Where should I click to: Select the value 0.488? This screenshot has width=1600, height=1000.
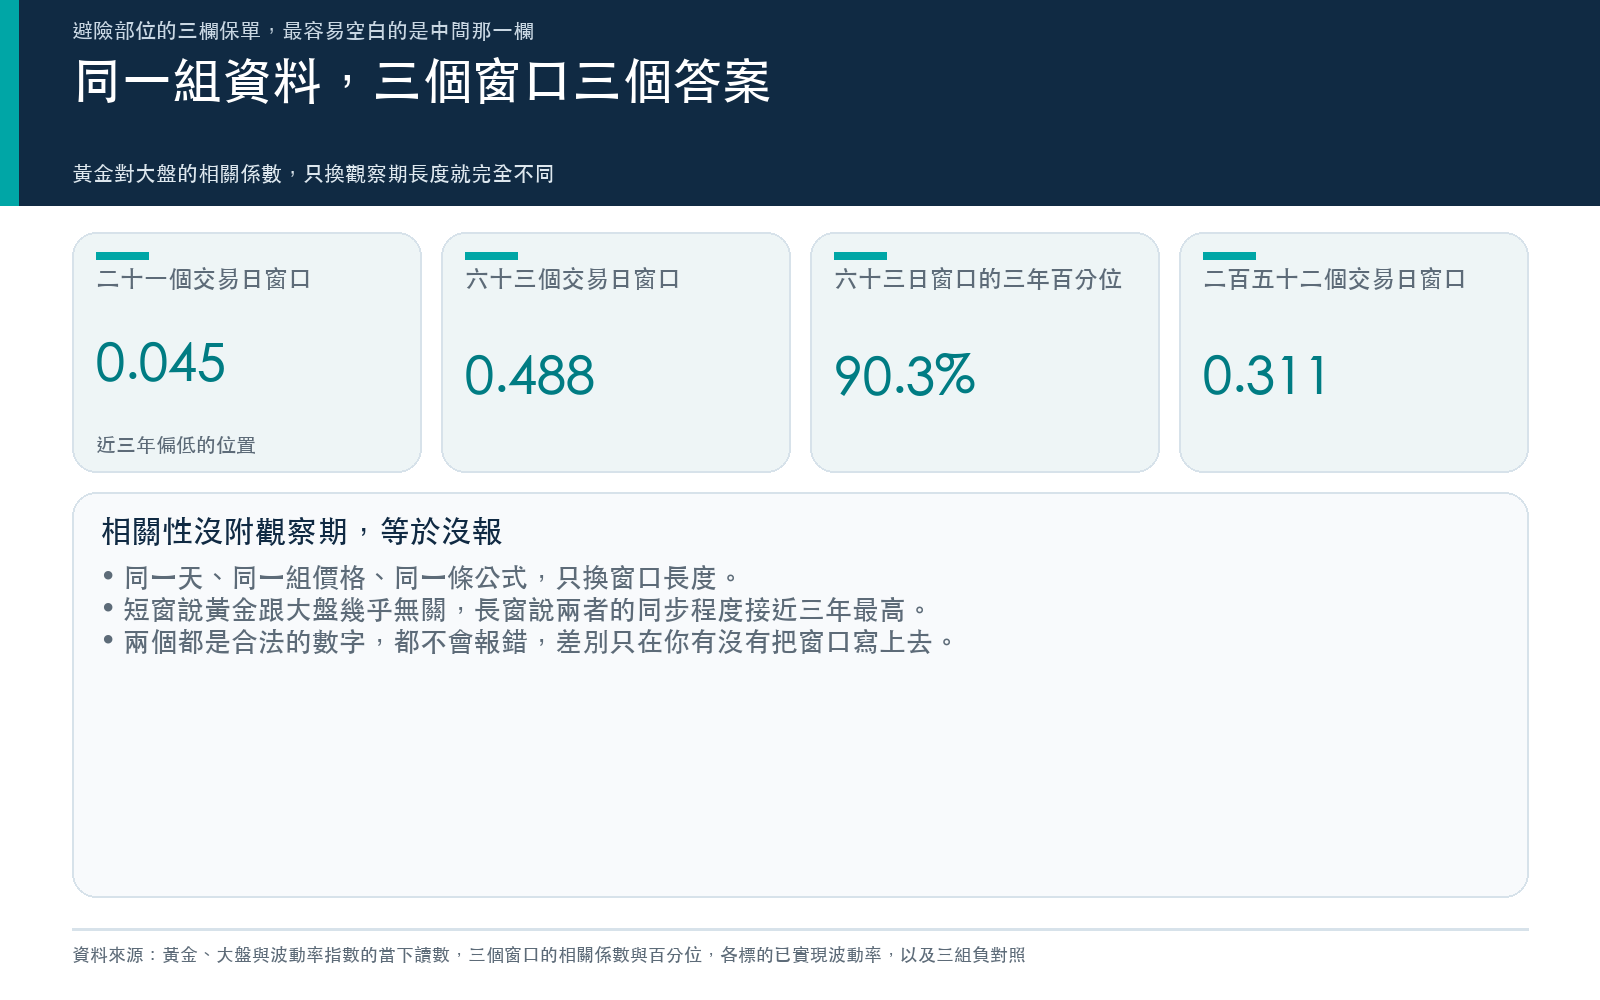coord(530,376)
